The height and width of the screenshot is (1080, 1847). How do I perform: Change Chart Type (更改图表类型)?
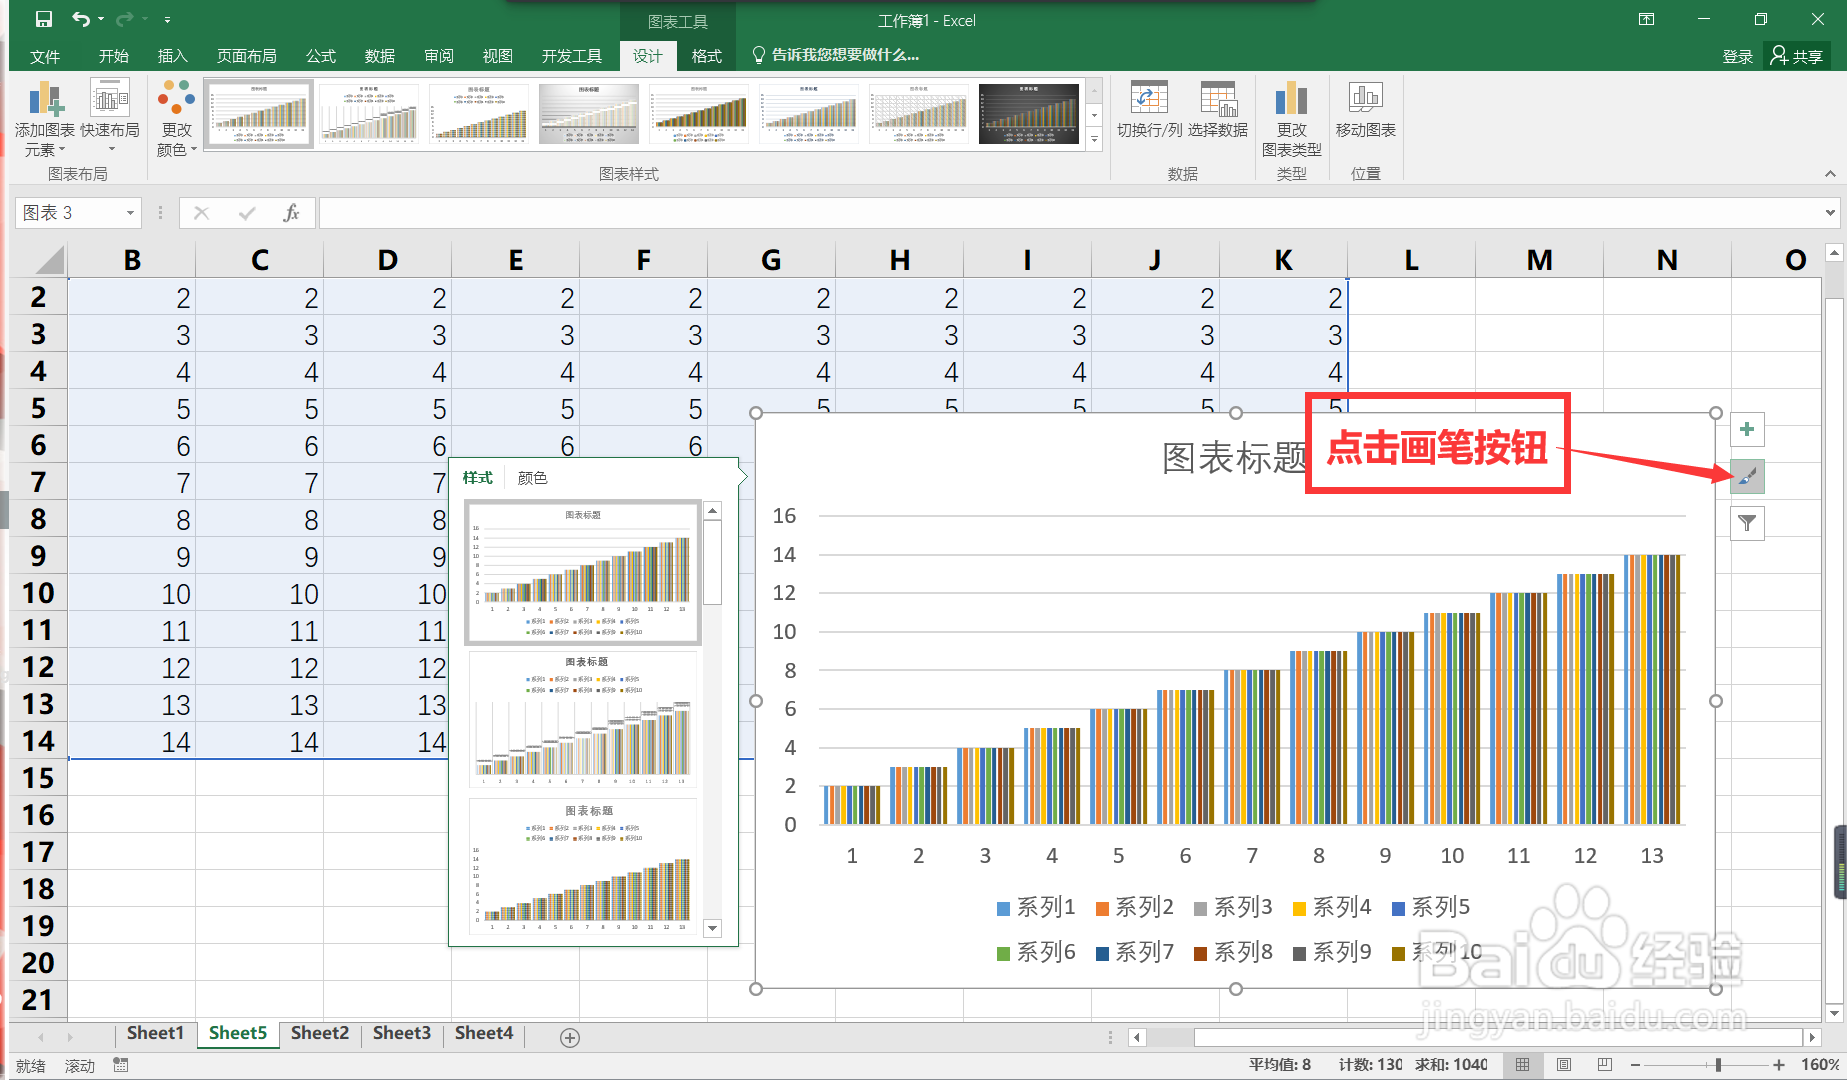pyautogui.click(x=1291, y=118)
